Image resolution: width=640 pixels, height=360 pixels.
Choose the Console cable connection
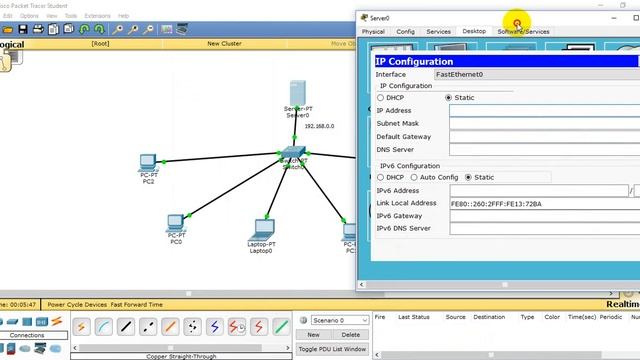(x=104, y=327)
